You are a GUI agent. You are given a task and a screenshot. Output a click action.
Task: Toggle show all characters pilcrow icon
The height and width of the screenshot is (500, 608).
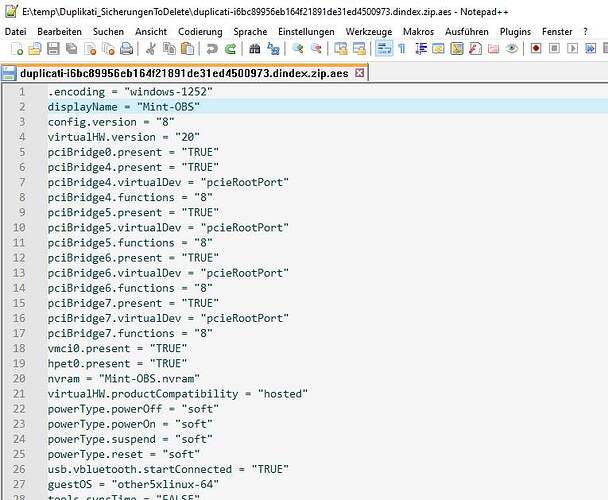point(402,49)
